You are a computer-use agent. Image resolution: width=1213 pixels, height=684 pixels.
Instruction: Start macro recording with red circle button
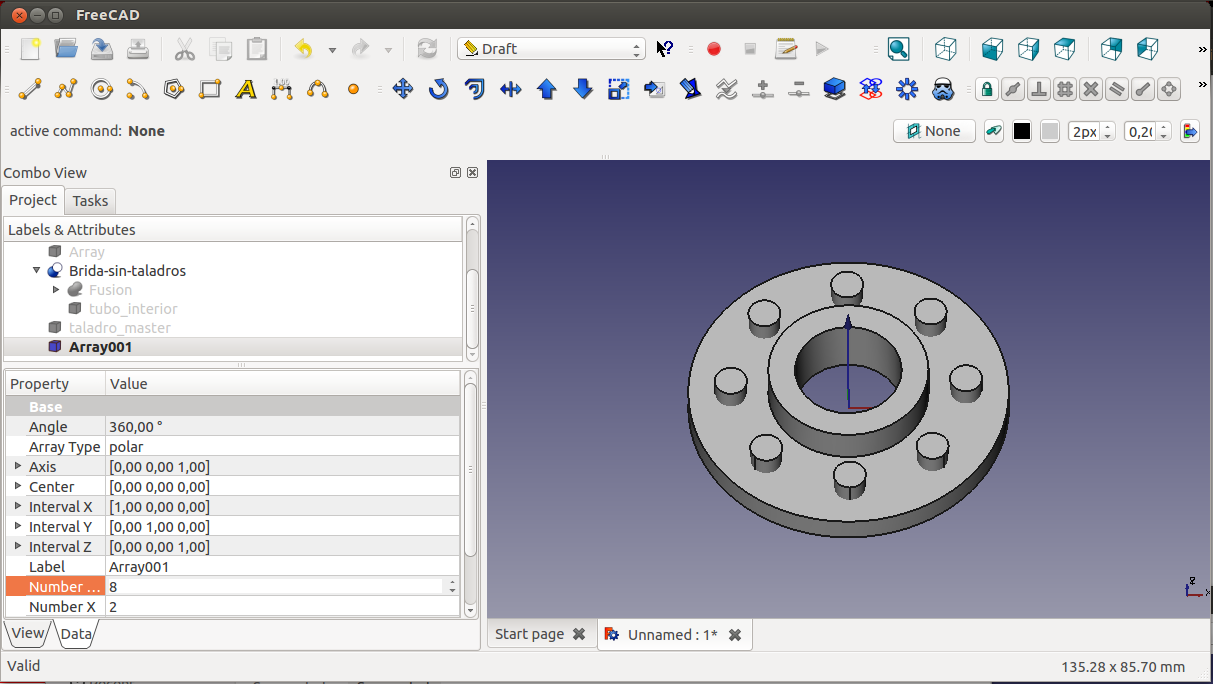714,48
